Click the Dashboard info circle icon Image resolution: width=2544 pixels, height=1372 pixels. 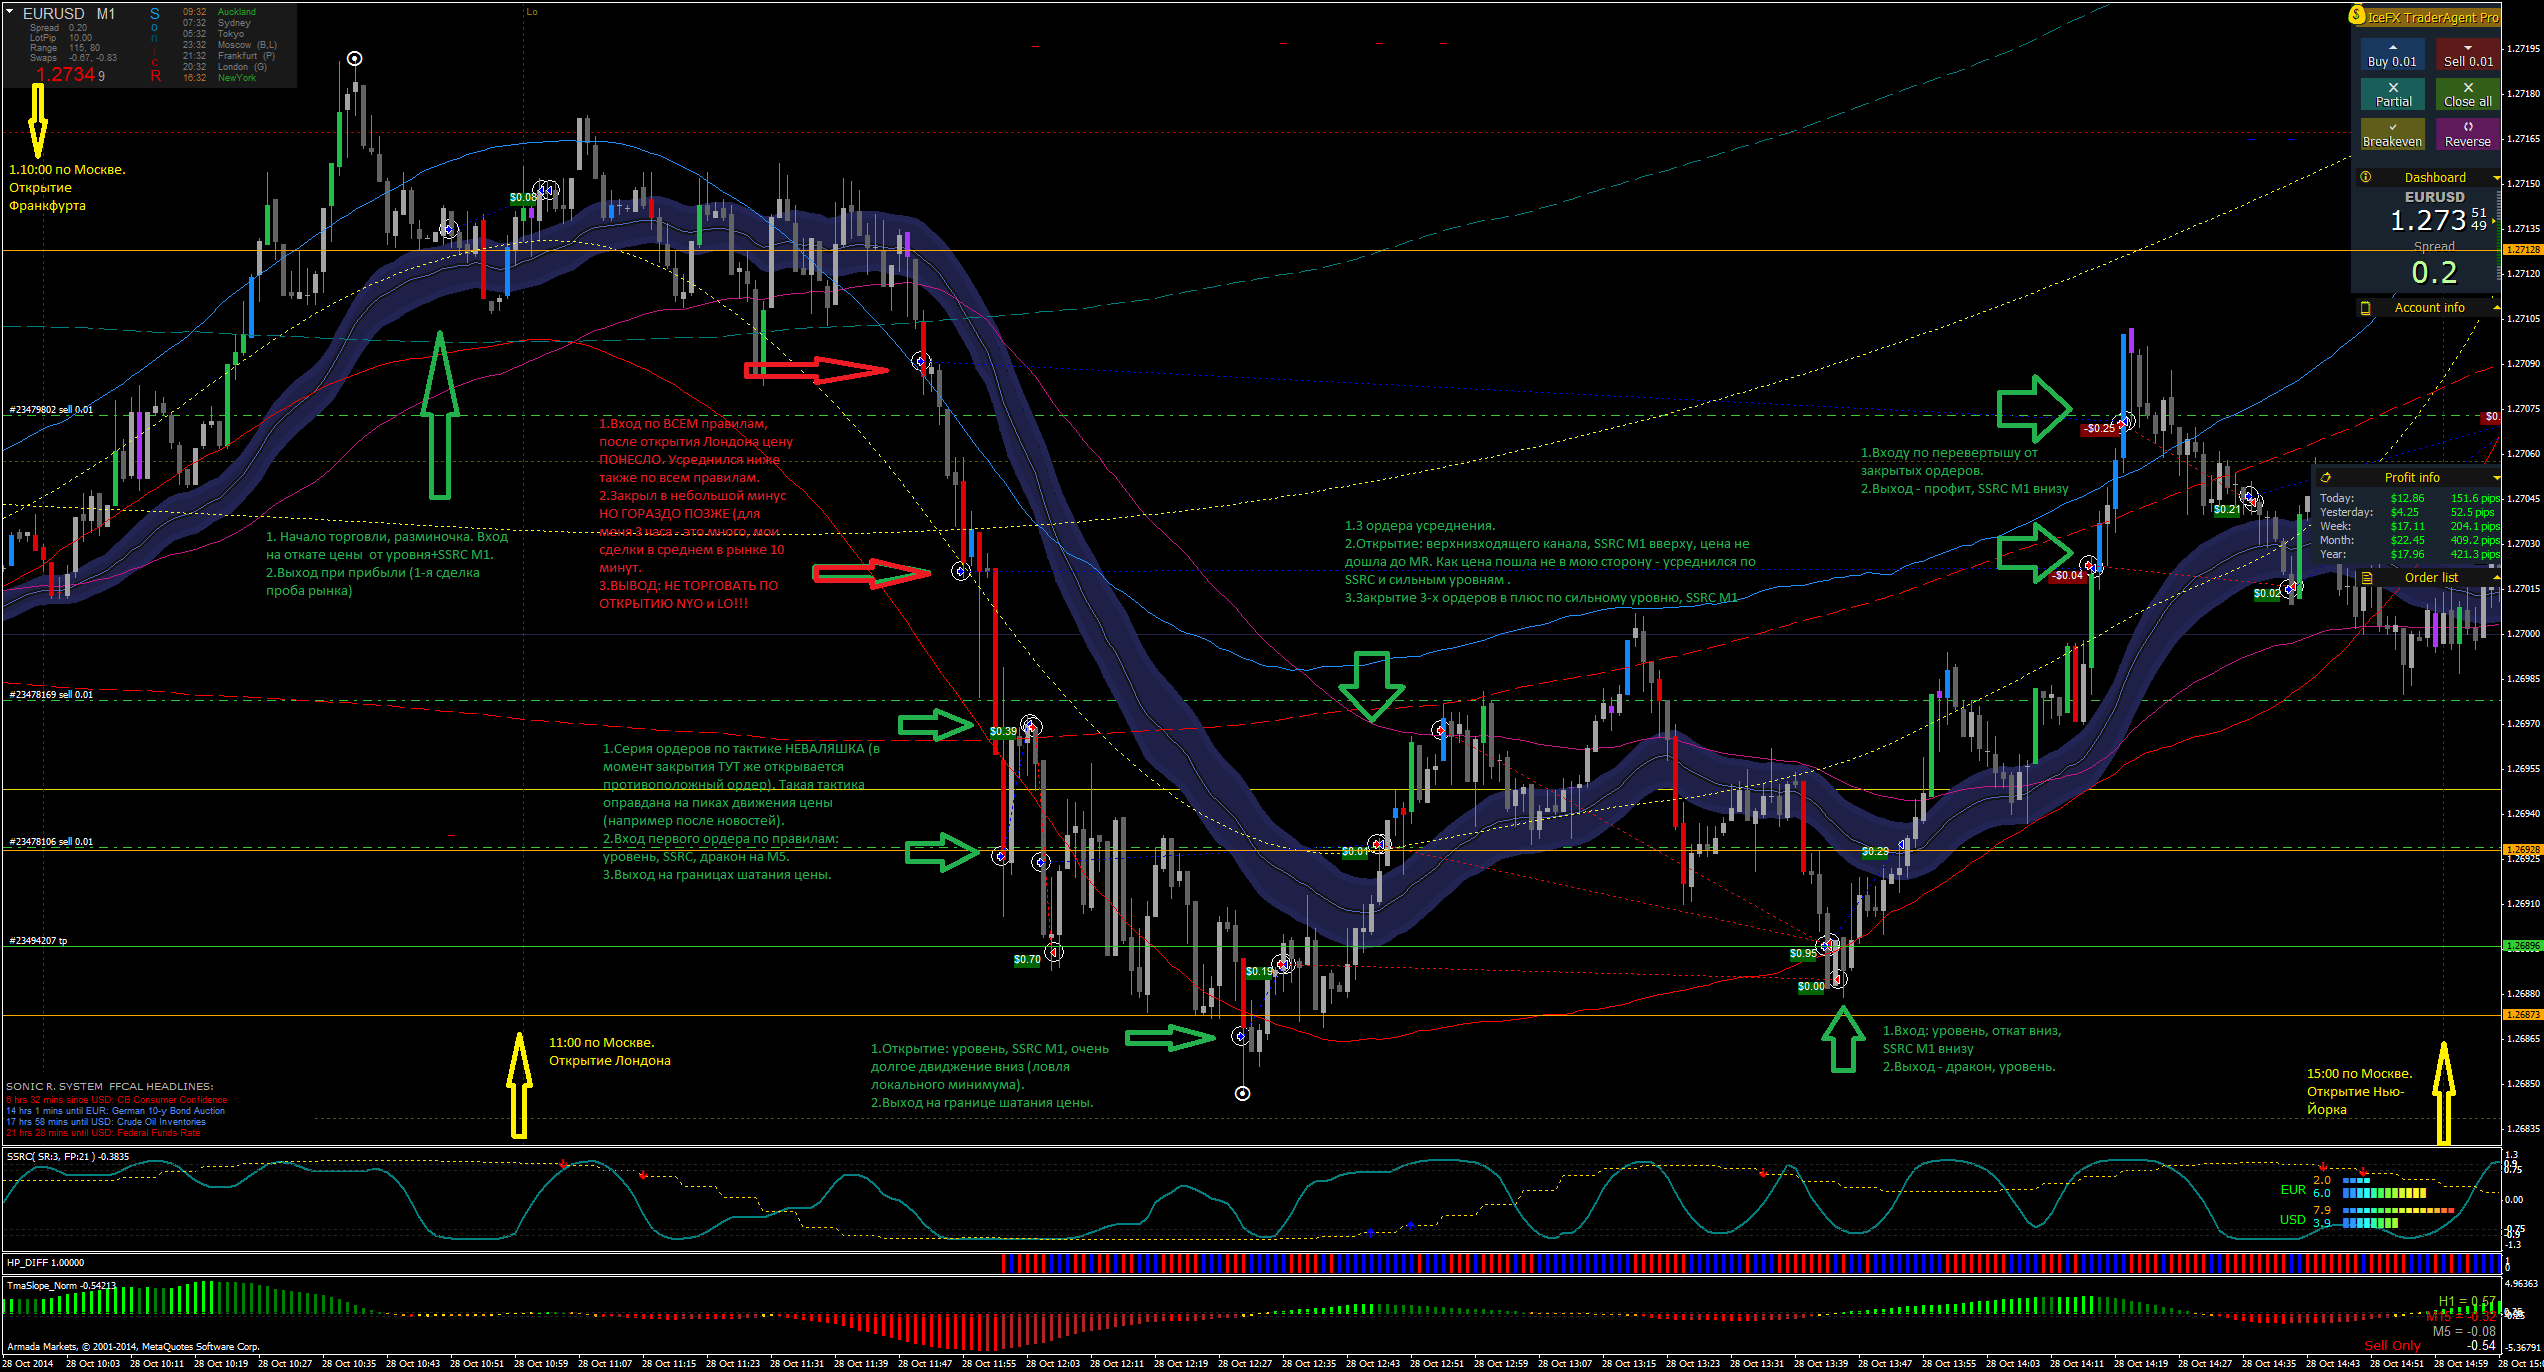[x=2365, y=177]
